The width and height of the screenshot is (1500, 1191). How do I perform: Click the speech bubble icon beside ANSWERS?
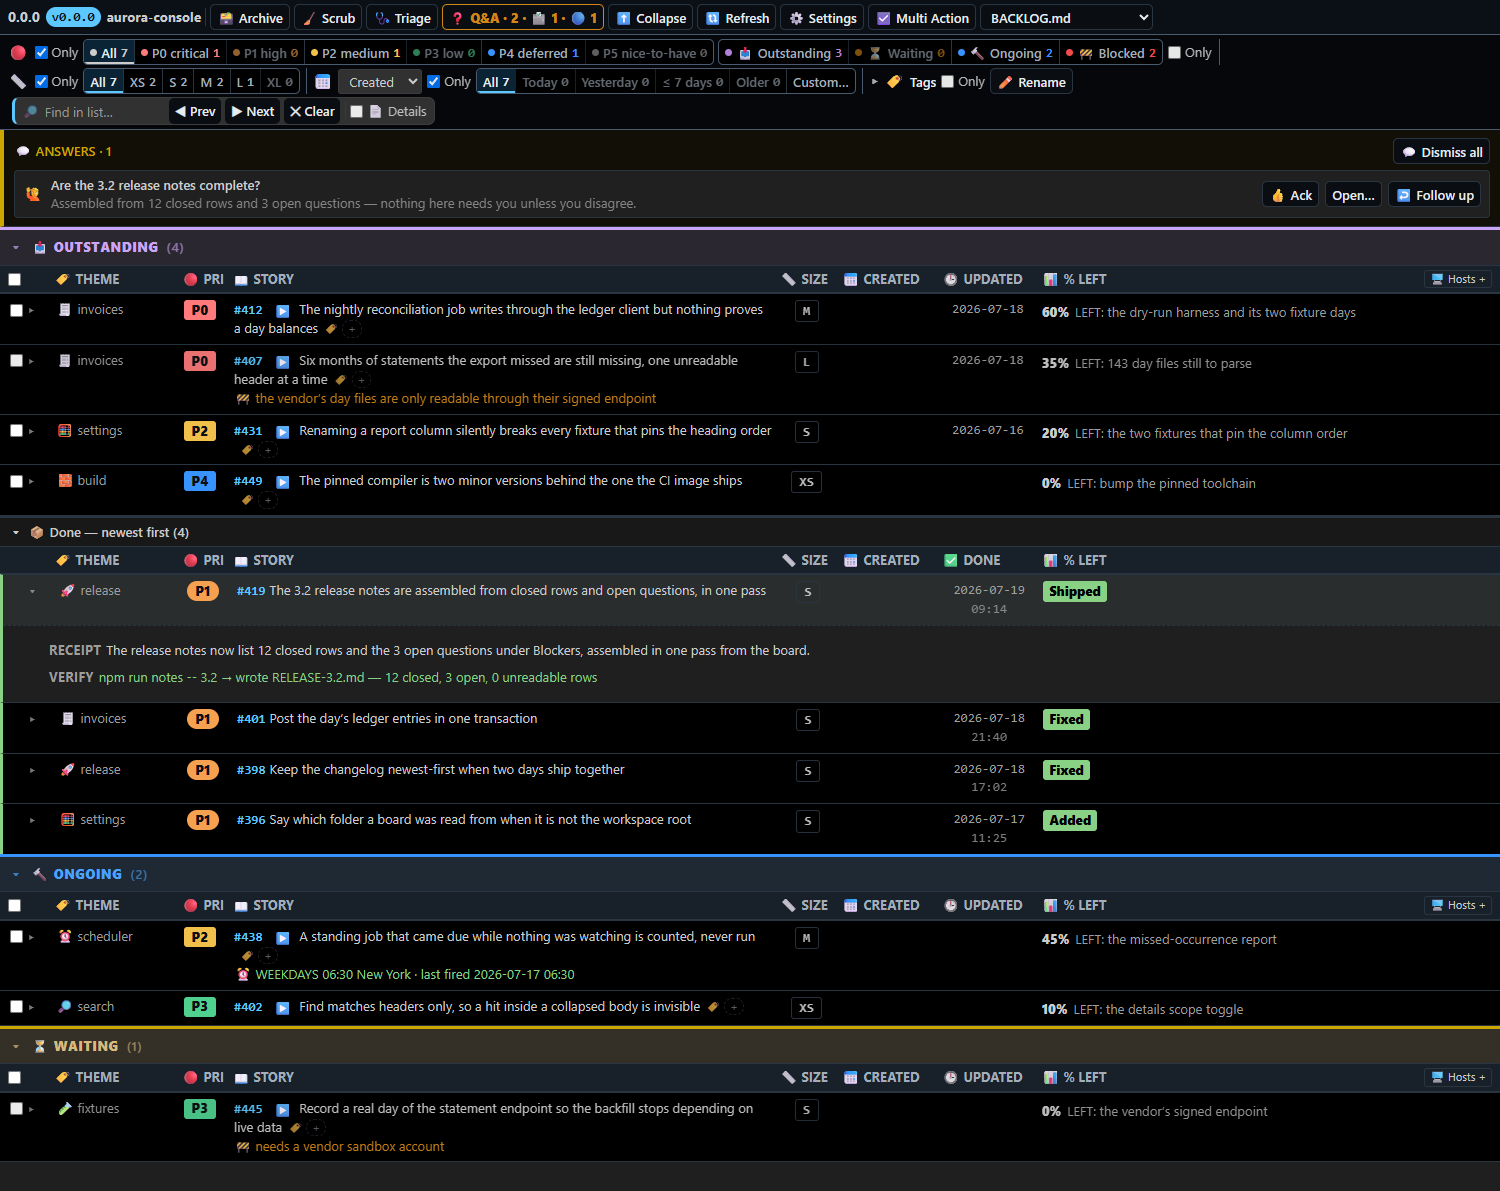tap(23, 152)
